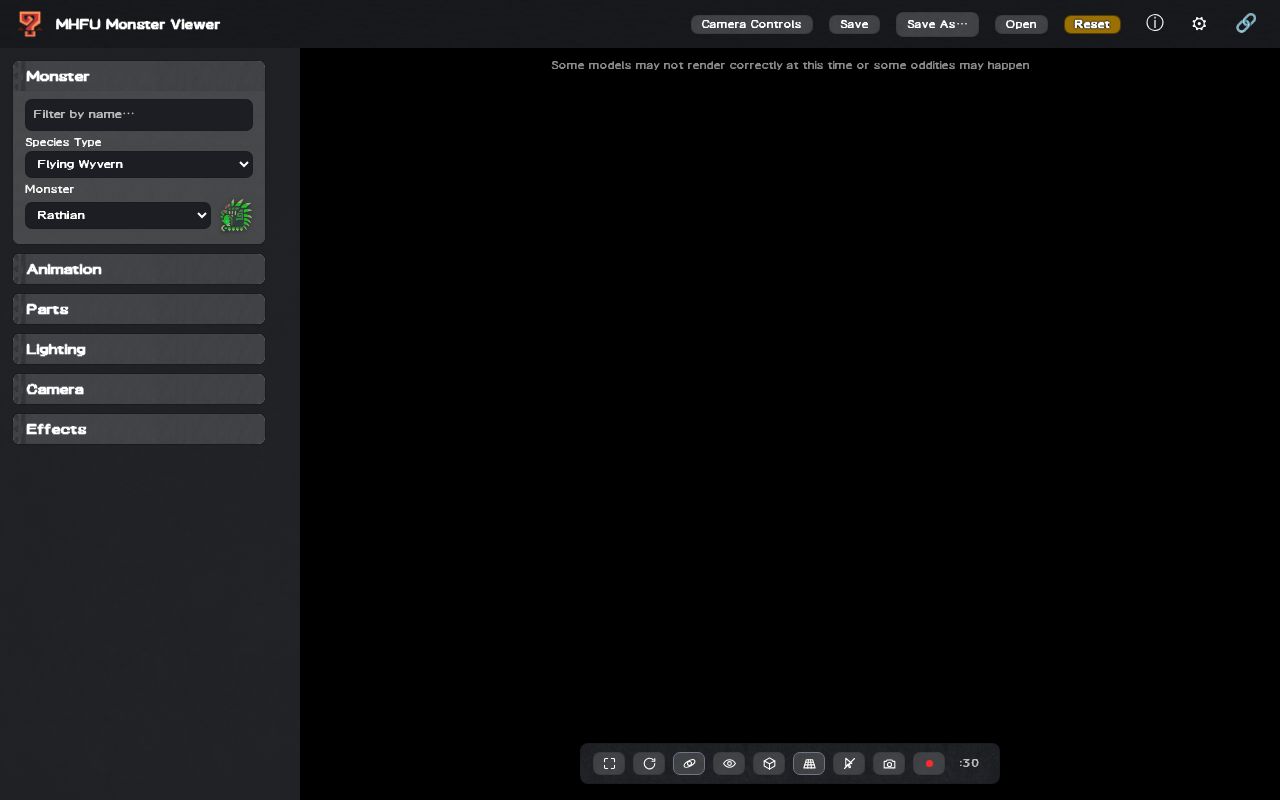Collapse the Monster panel
This screenshot has height=800, width=1280.
(139, 76)
